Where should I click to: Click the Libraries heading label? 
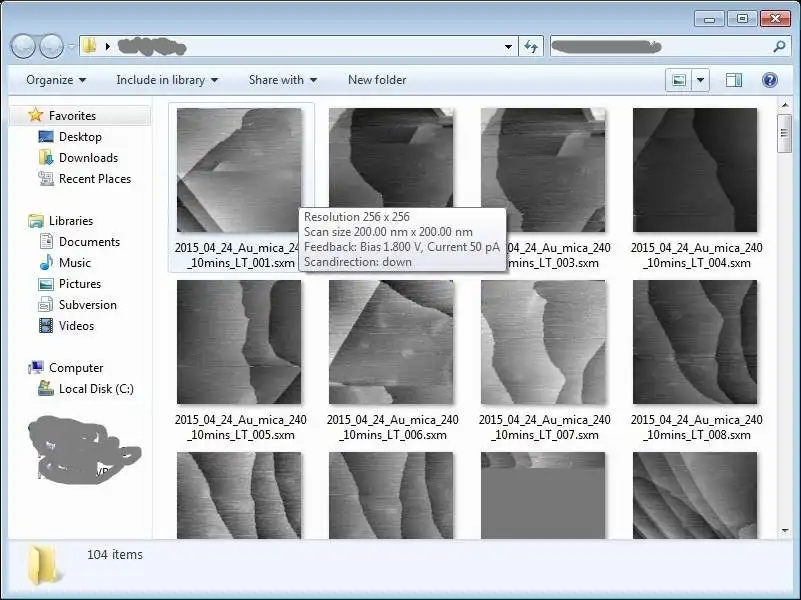71,221
